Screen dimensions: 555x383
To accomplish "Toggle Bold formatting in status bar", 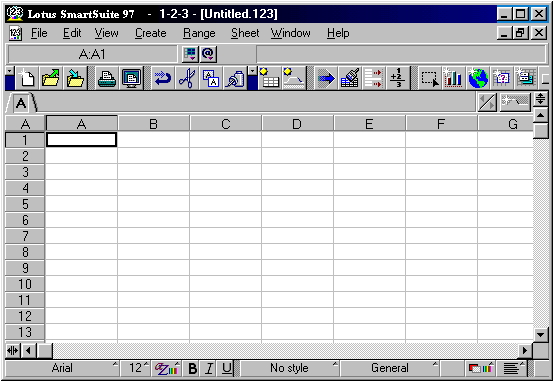I will [193, 368].
